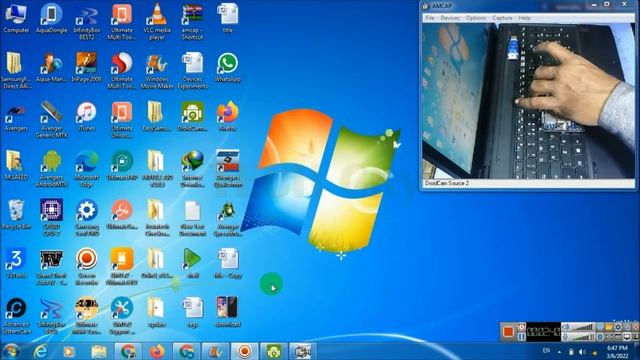Viewport: 640px width, 360px height.
Task: Show hidden system tray icons
Action: click(x=559, y=352)
